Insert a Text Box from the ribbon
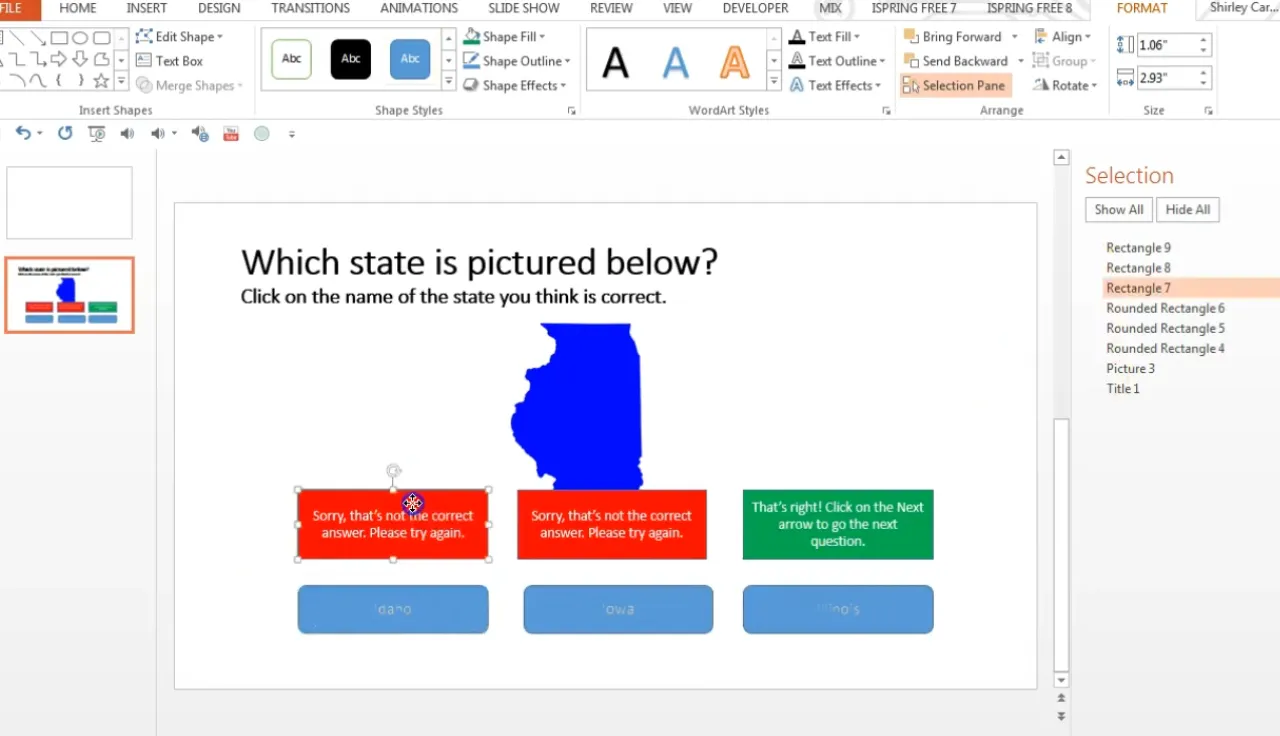Image resolution: width=1280 pixels, height=736 pixels. pos(170,61)
